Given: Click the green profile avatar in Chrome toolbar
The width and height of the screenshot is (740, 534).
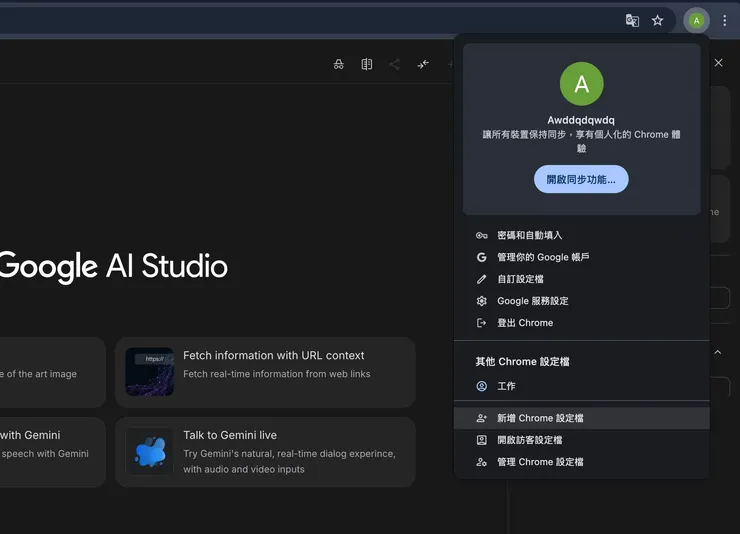Looking at the screenshot, I should tap(696, 20).
